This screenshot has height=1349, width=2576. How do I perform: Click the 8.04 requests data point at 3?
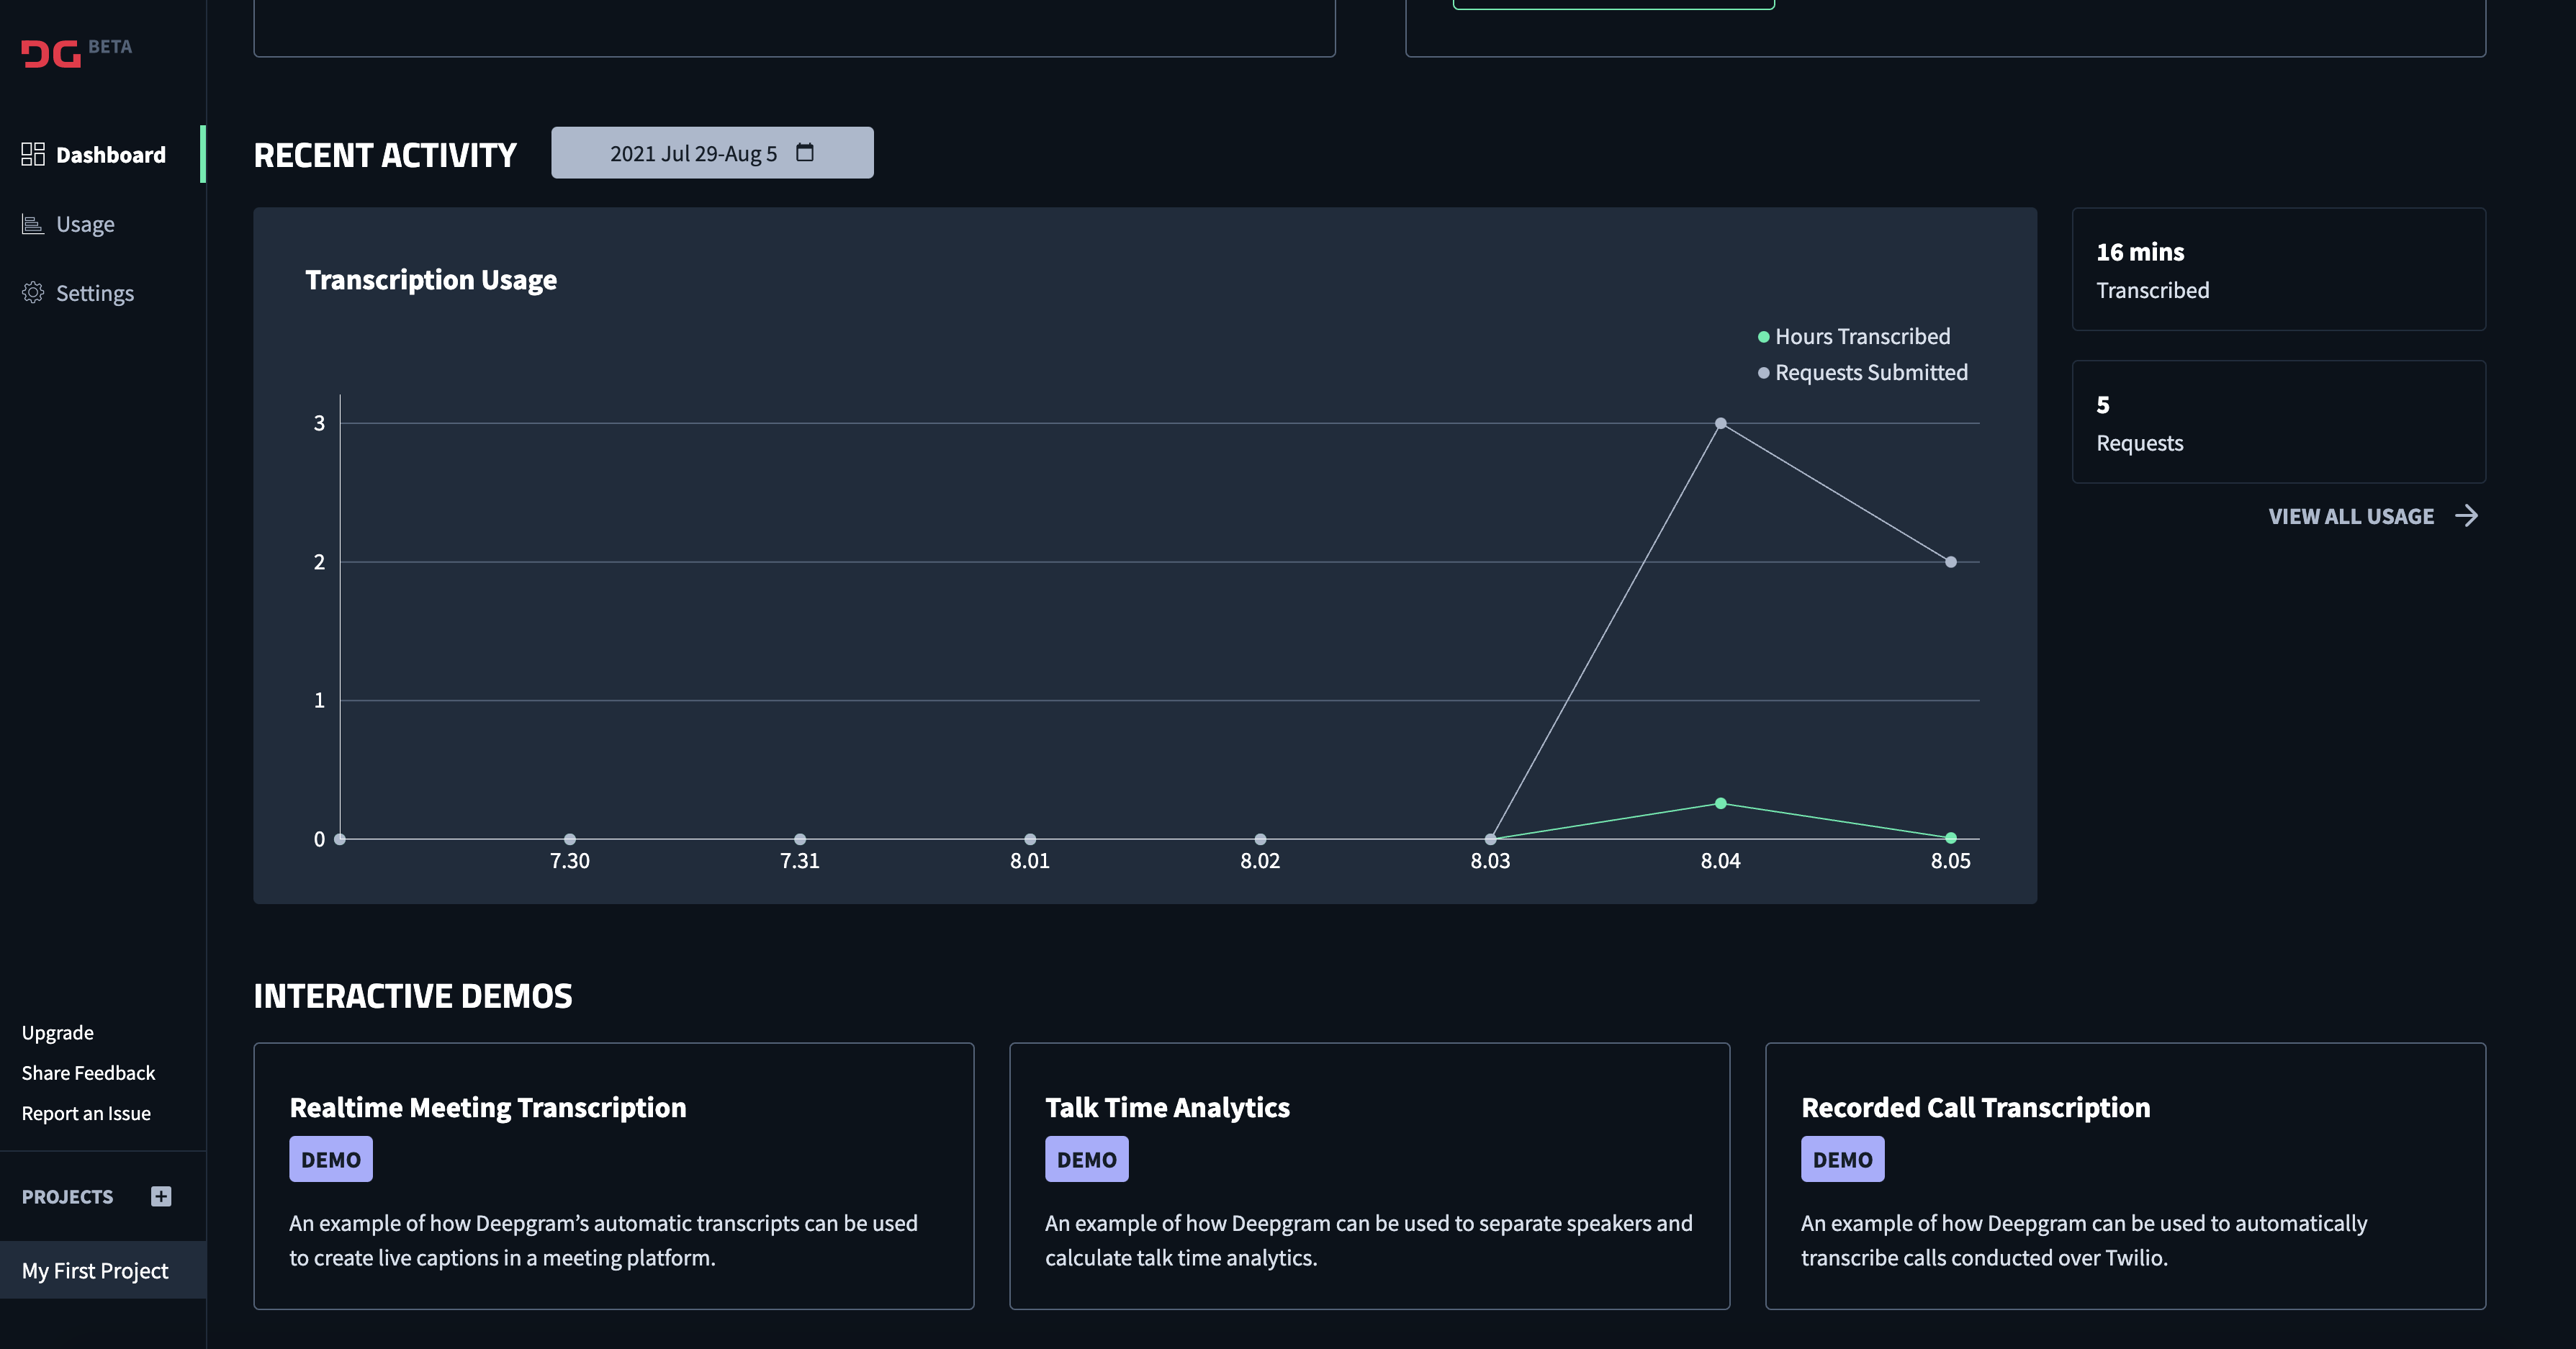(x=1720, y=424)
